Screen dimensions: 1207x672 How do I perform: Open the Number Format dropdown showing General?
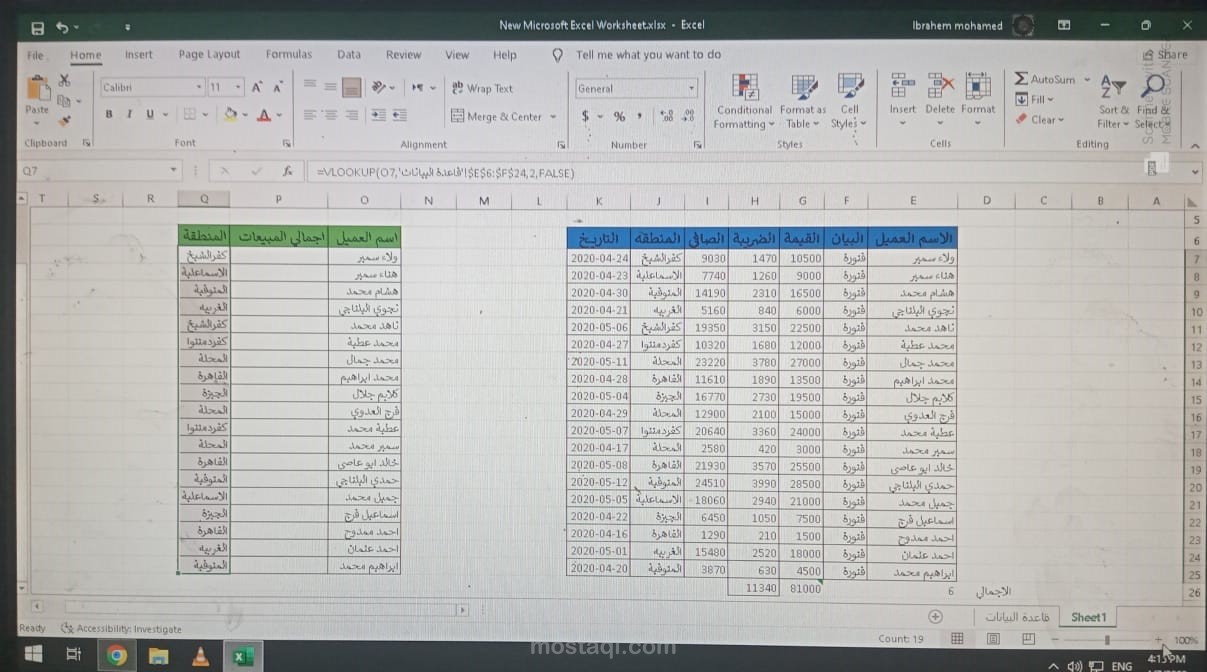click(690, 88)
